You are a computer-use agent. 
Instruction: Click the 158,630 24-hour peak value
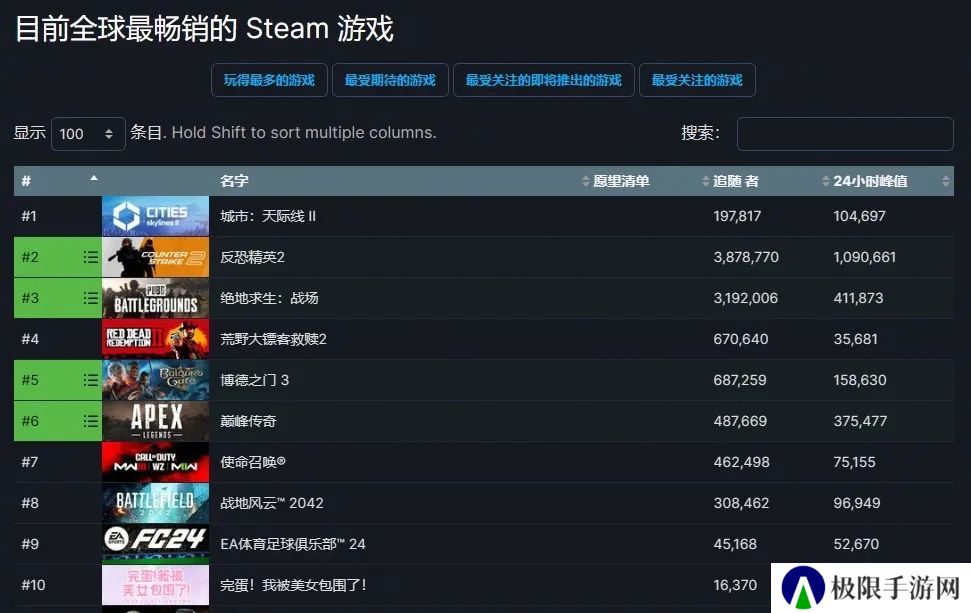[860, 380]
